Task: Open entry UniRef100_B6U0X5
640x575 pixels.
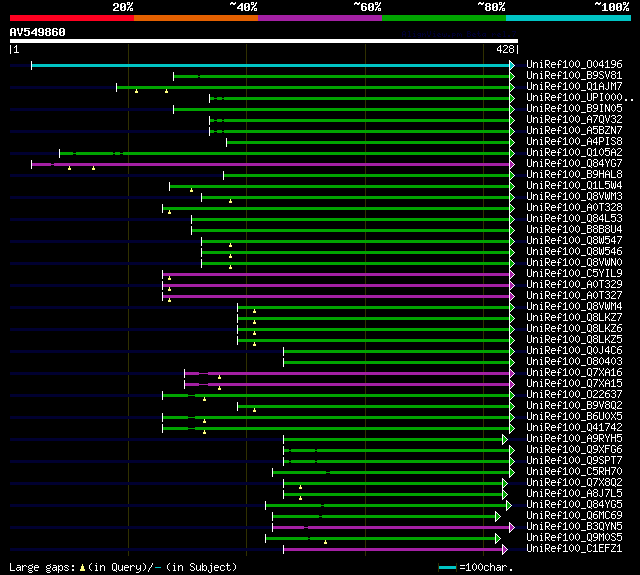Action: [574, 417]
